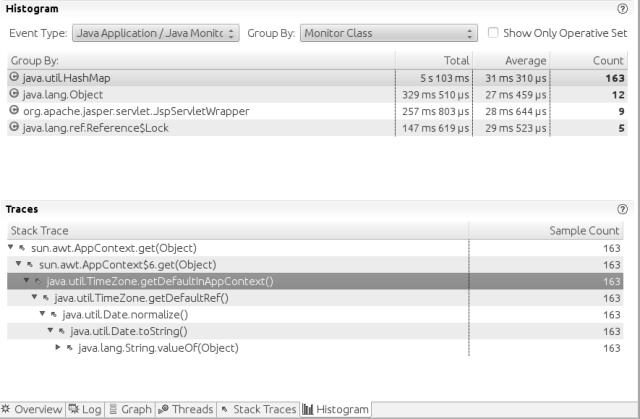Open the Group By Monitor Class dropdown
The height and width of the screenshot is (419, 640).
pos(389,33)
